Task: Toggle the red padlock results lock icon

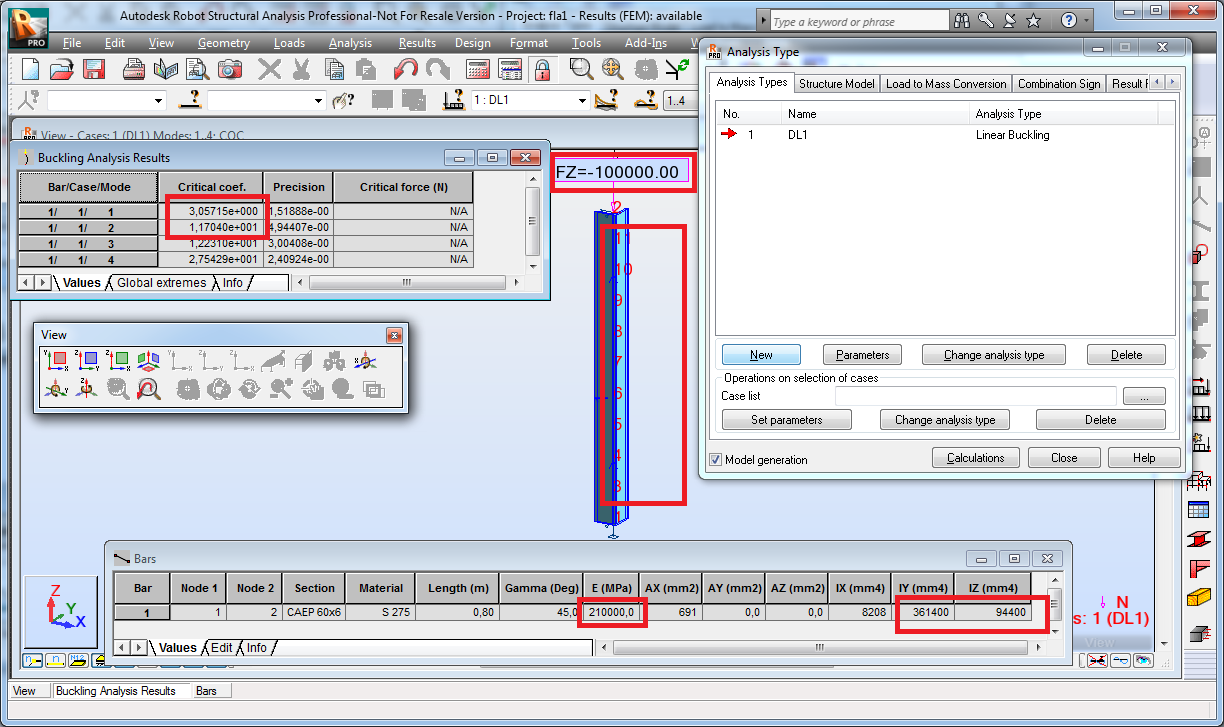Action: (x=542, y=69)
